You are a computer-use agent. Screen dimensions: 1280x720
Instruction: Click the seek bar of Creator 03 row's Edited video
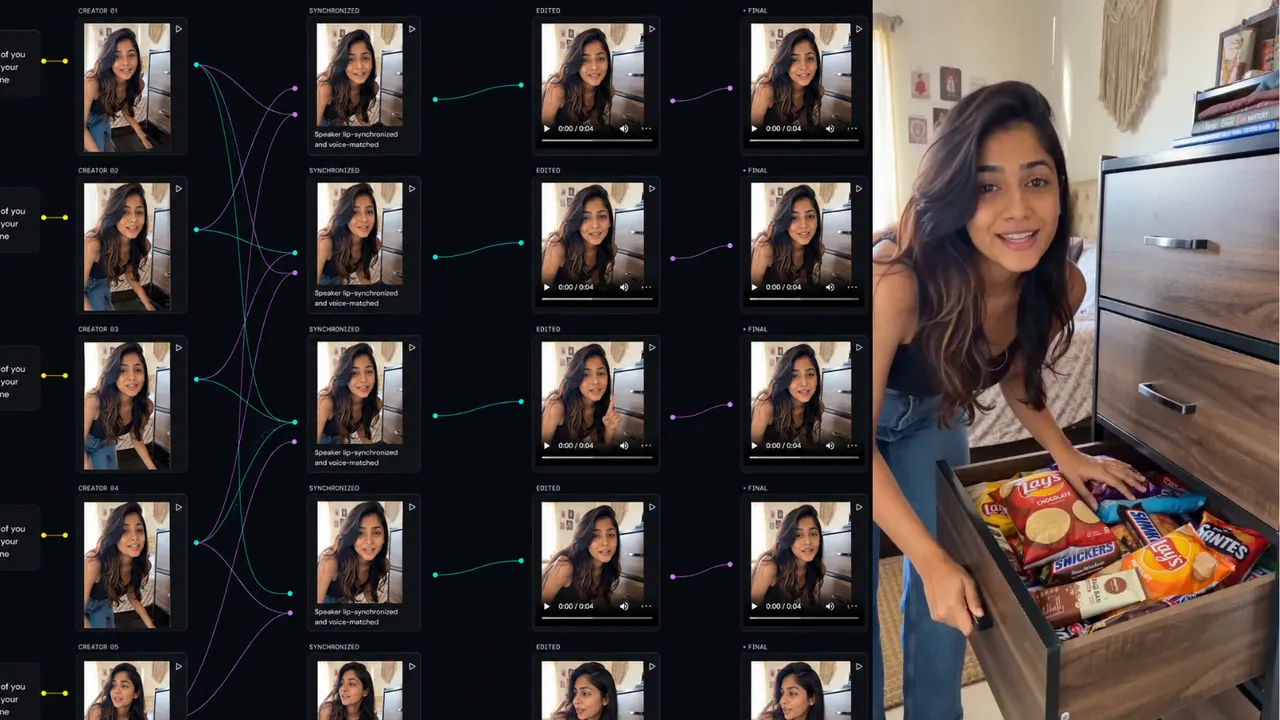(598, 458)
